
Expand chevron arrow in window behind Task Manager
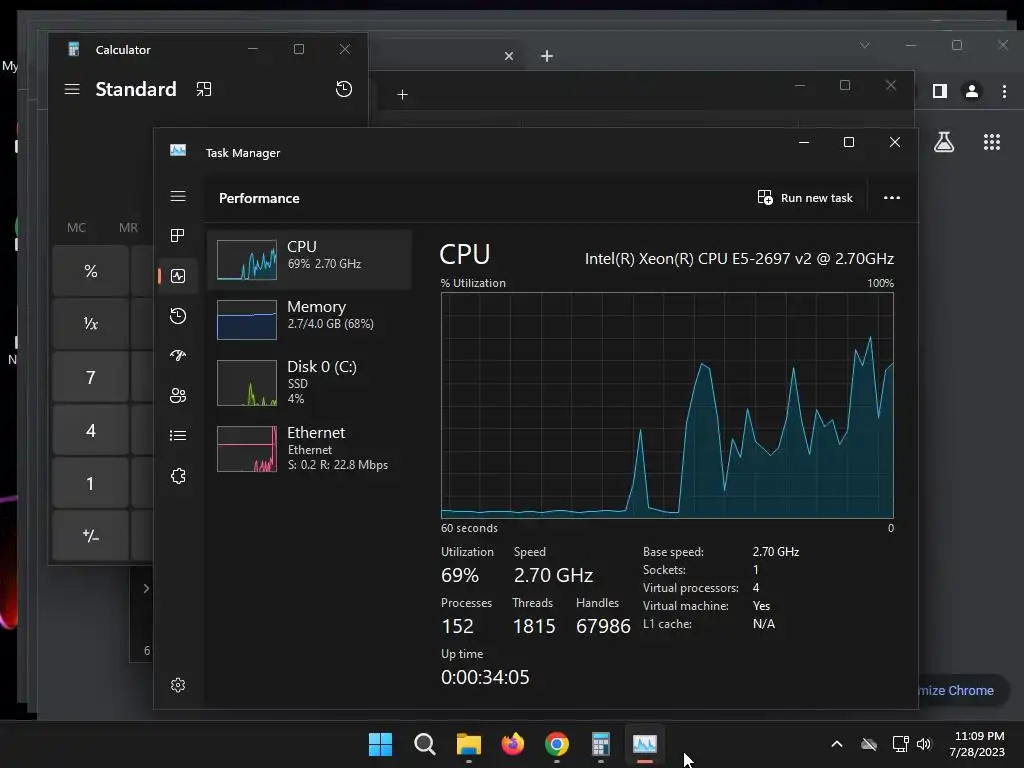coord(146,588)
